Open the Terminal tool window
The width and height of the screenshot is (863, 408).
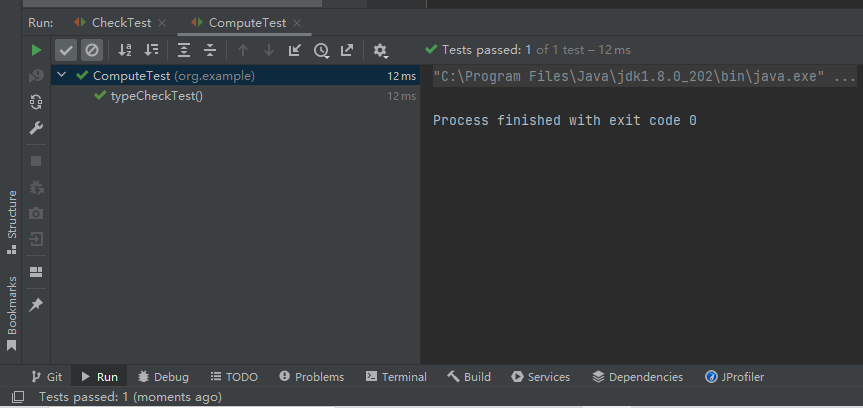click(396, 377)
